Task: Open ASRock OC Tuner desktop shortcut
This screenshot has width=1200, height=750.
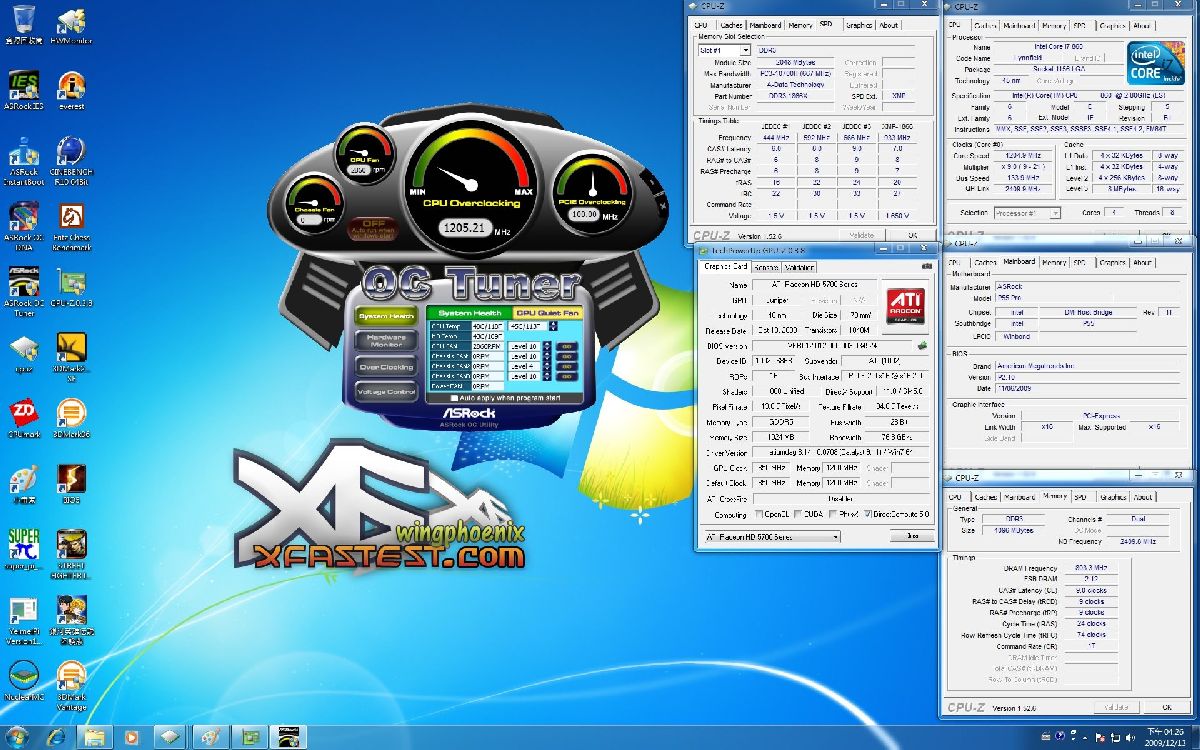Action: pos(23,292)
